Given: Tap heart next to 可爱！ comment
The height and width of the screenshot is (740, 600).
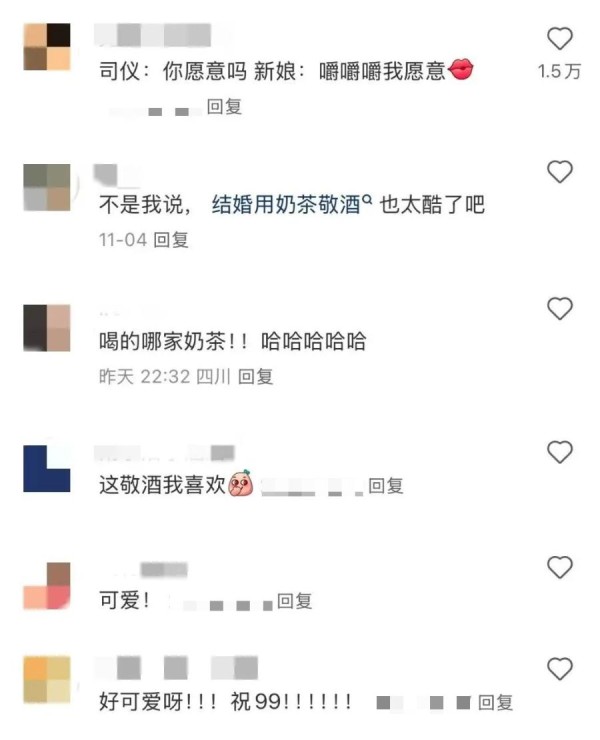Looking at the screenshot, I should pos(559,567).
